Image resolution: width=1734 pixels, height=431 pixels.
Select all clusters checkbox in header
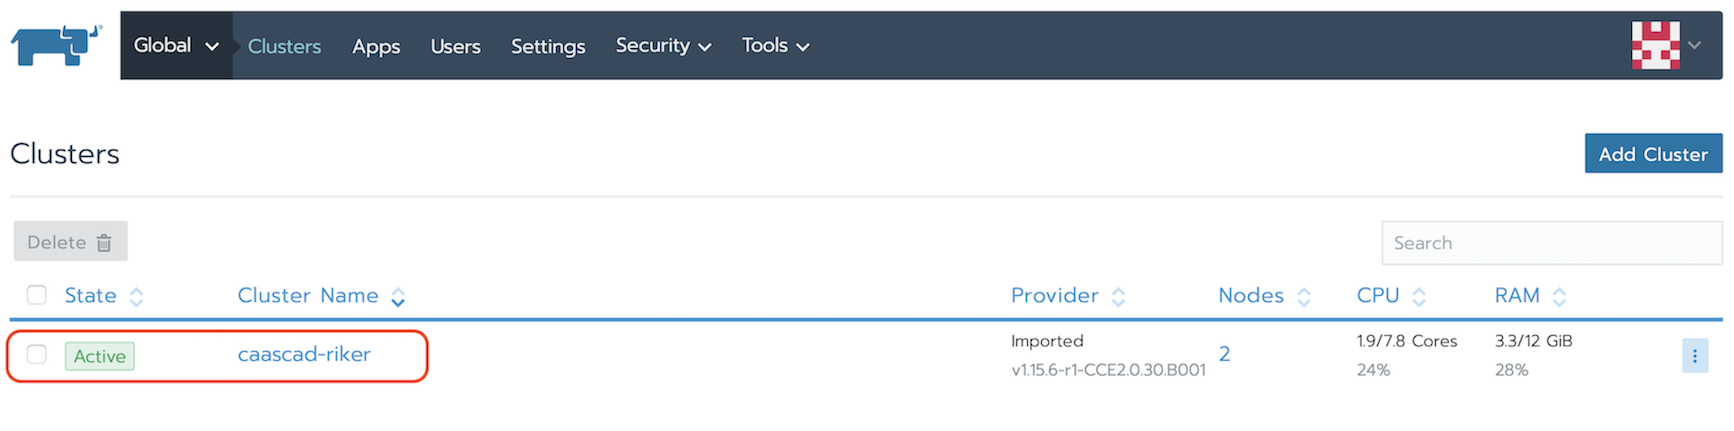[x=37, y=295]
